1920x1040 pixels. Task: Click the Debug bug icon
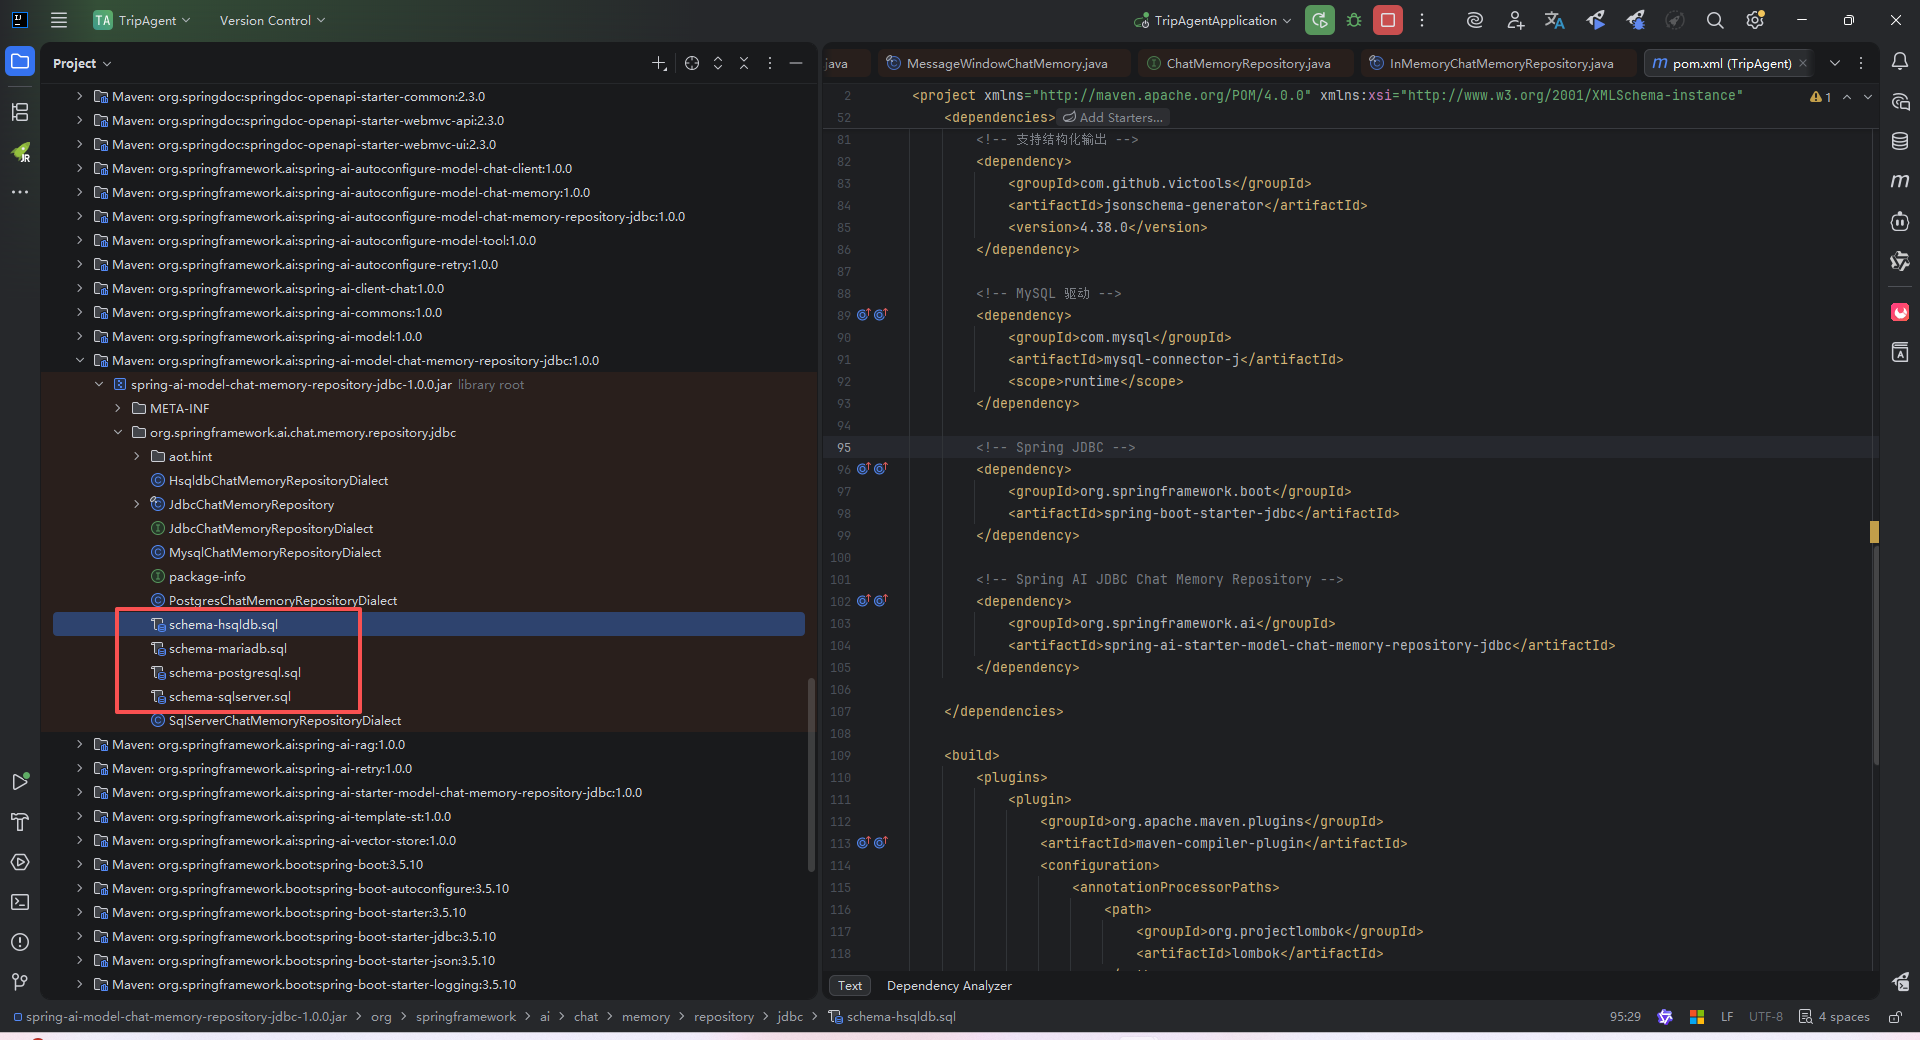click(1354, 20)
